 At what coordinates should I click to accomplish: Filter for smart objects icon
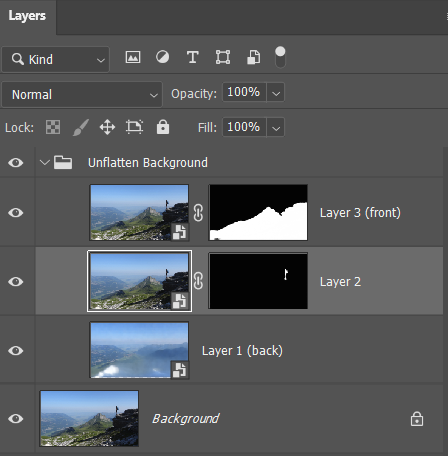pos(253,57)
